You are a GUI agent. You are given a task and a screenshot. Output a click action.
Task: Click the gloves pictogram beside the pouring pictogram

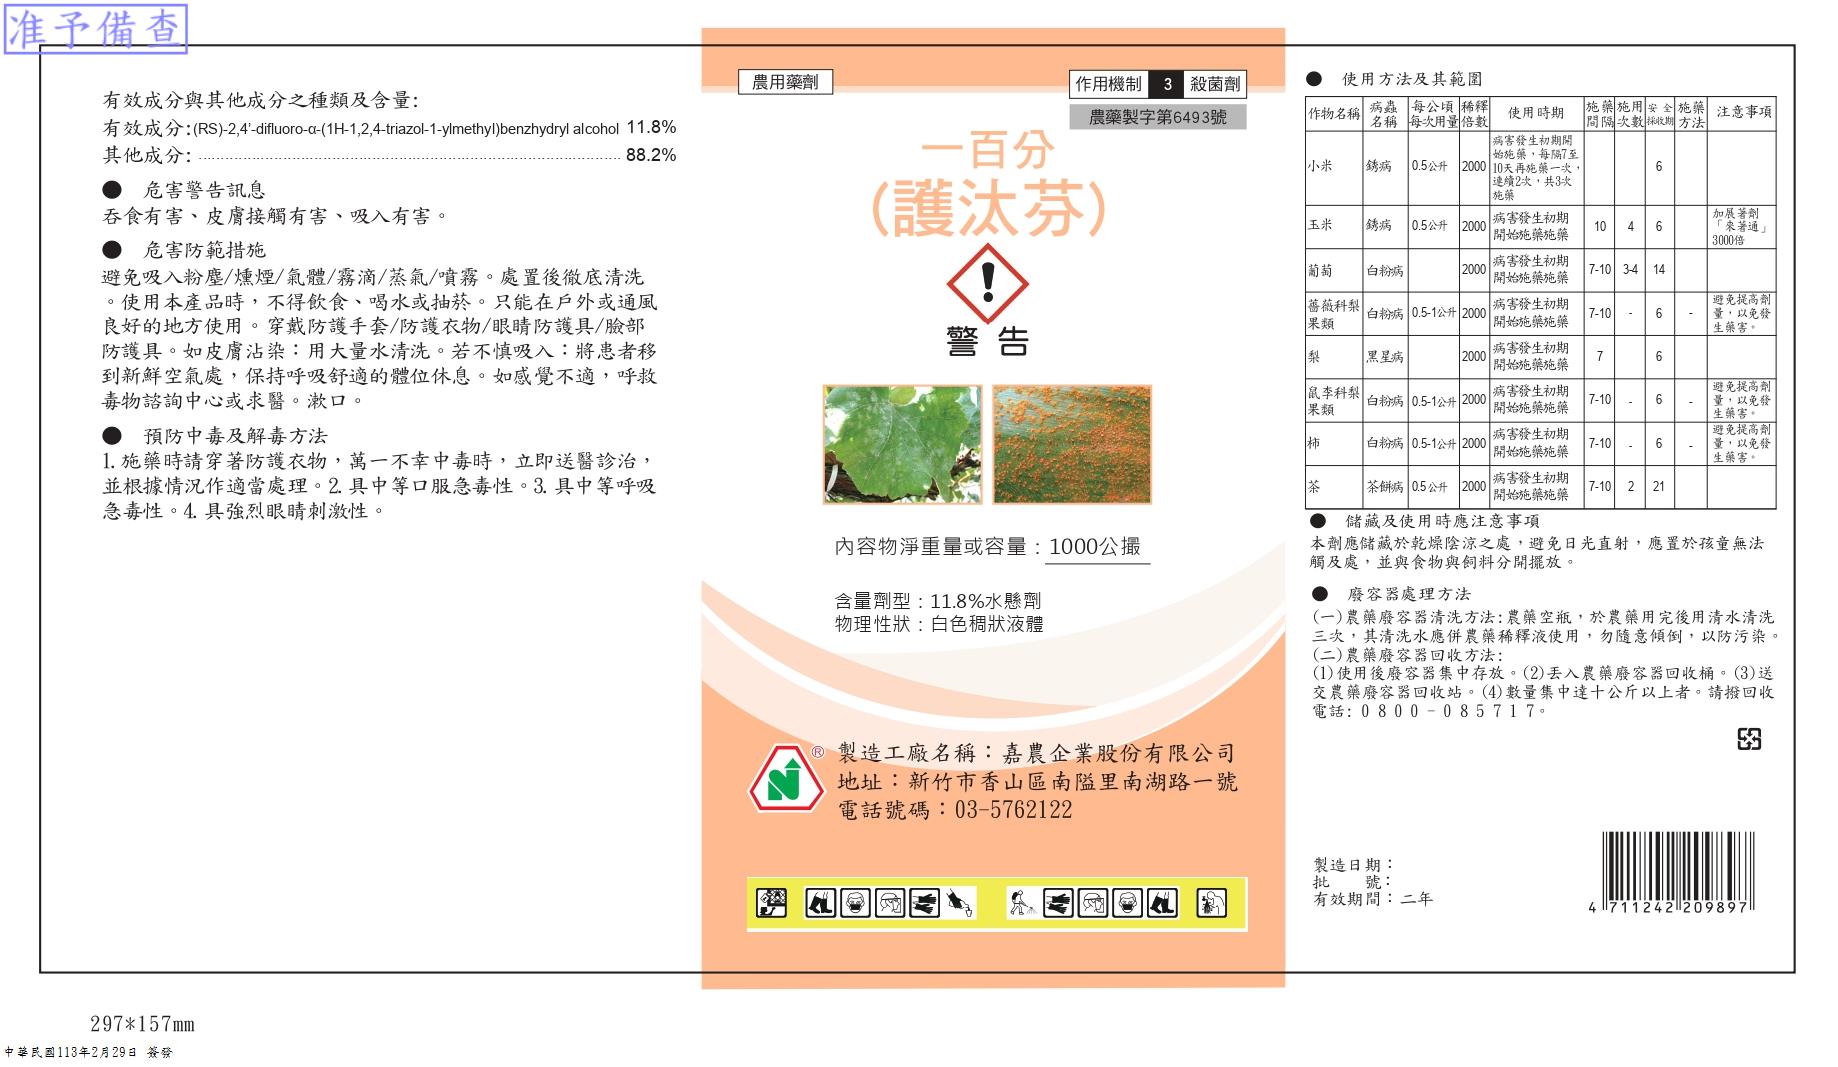click(x=925, y=903)
